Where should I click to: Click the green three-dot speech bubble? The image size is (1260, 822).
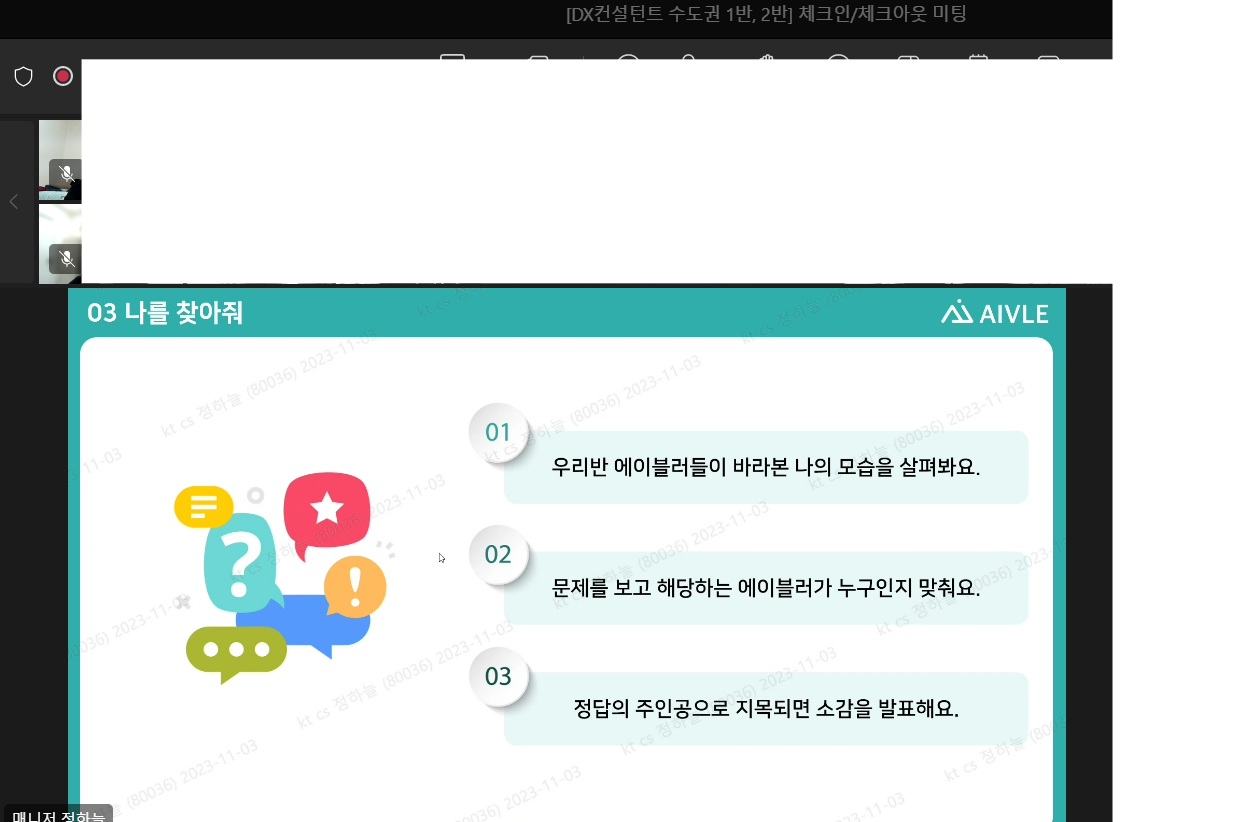(236, 652)
